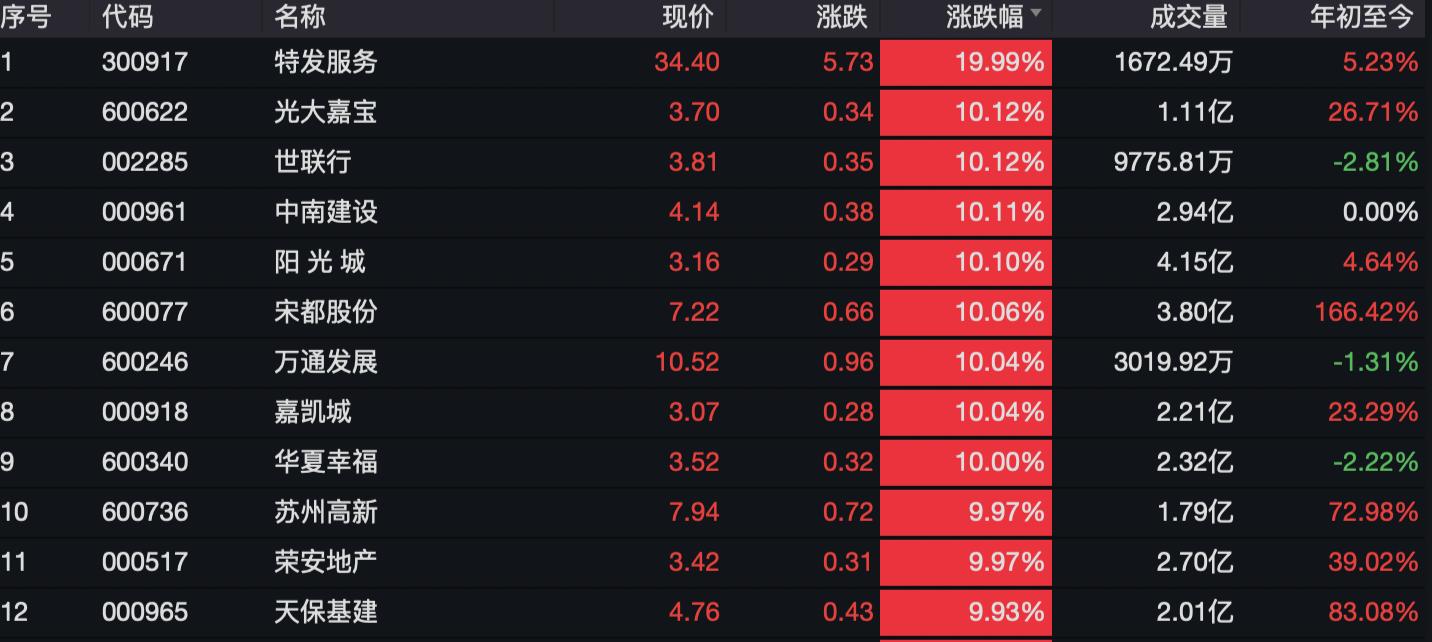
Task: Click the 苏州高新 stock name
Action: coord(326,512)
